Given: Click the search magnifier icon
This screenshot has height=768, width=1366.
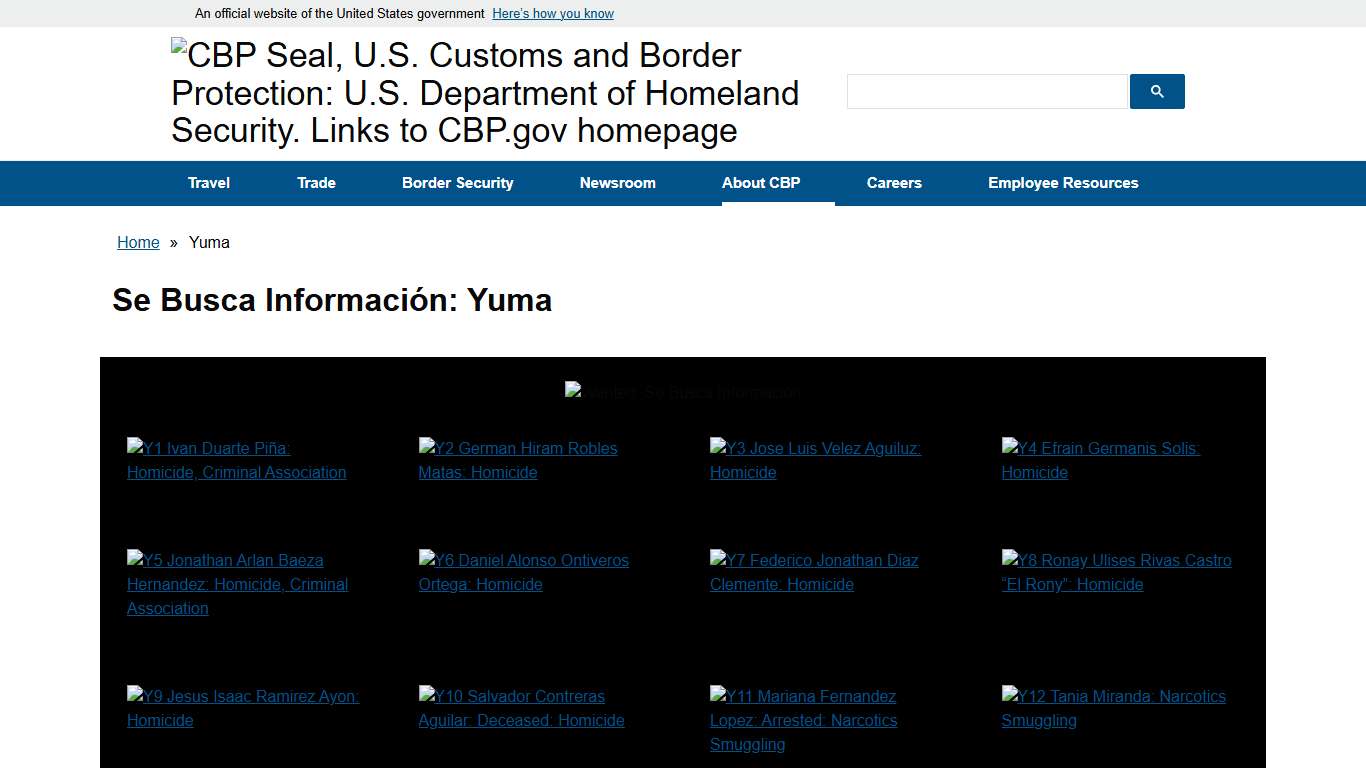Looking at the screenshot, I should coord(1156,91).
